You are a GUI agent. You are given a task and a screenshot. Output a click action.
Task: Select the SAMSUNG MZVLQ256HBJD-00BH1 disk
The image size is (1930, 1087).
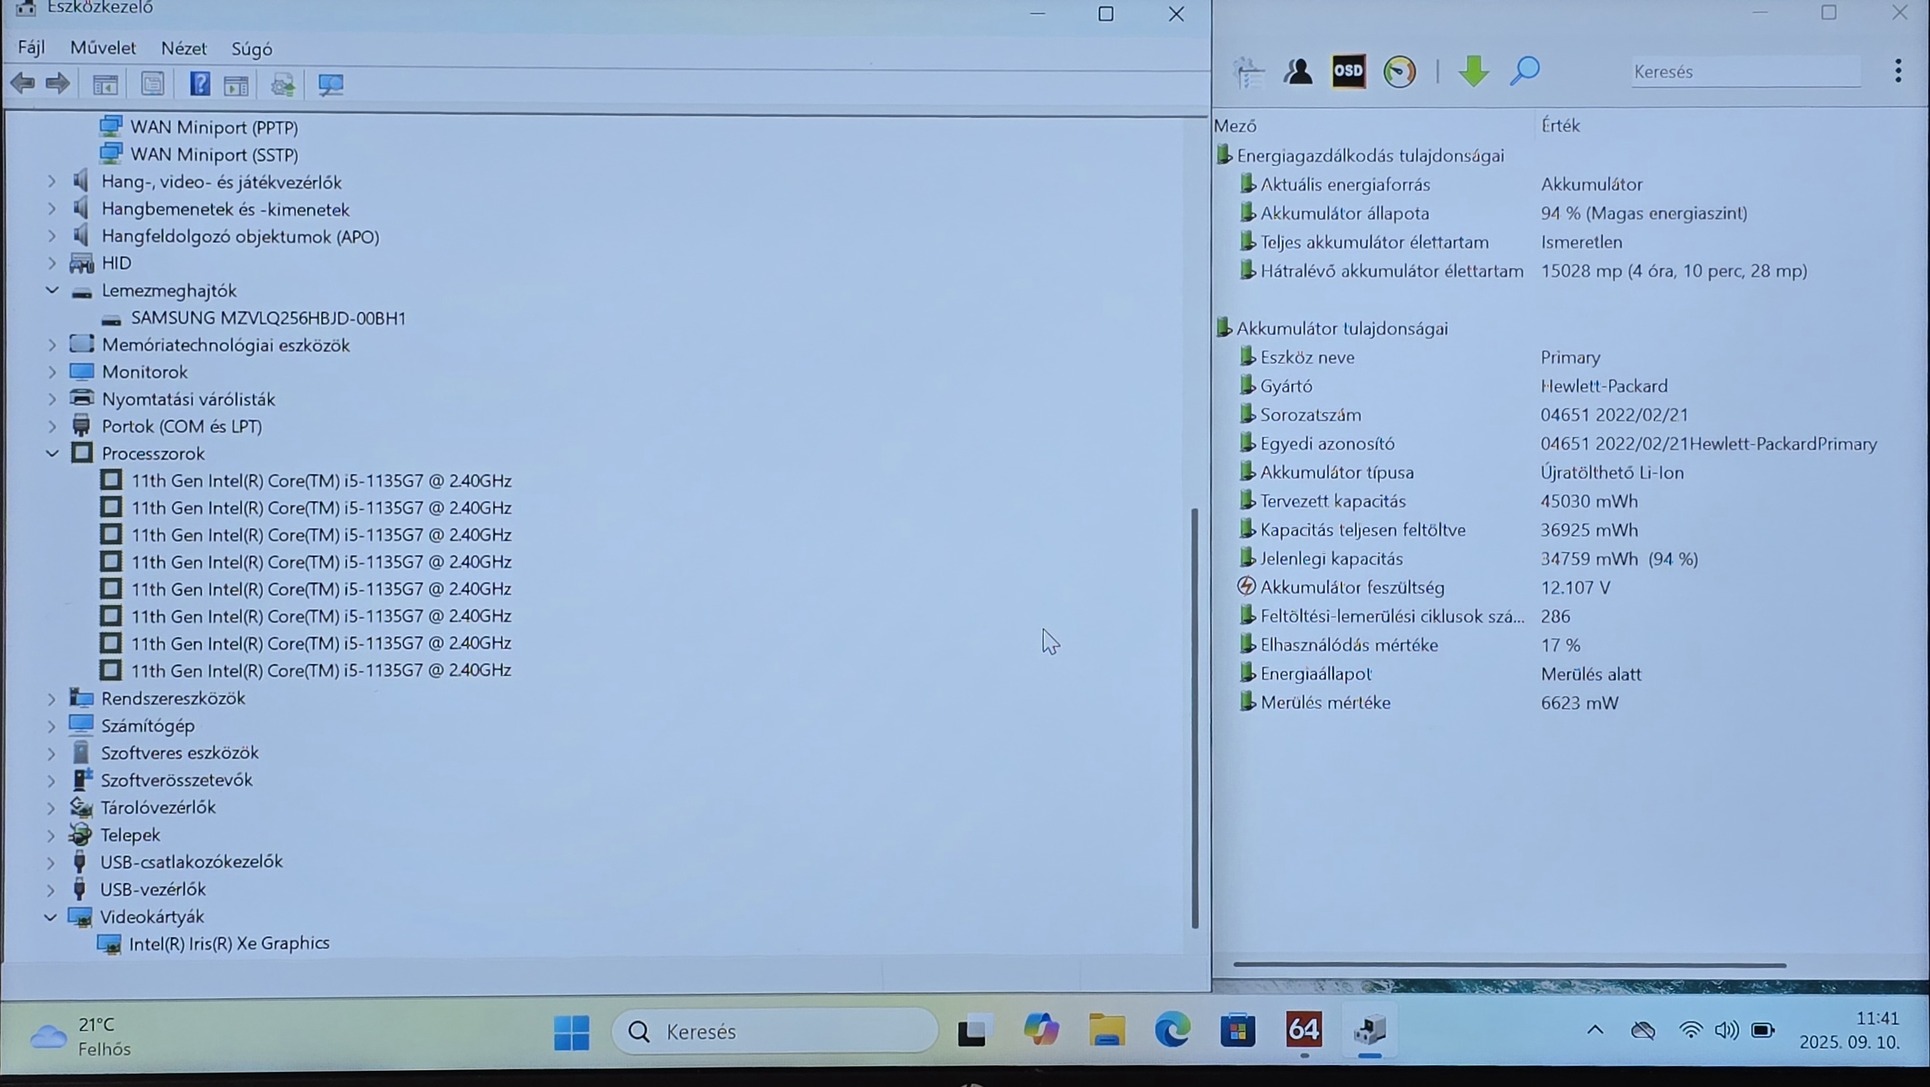click(x=268, y=318)
